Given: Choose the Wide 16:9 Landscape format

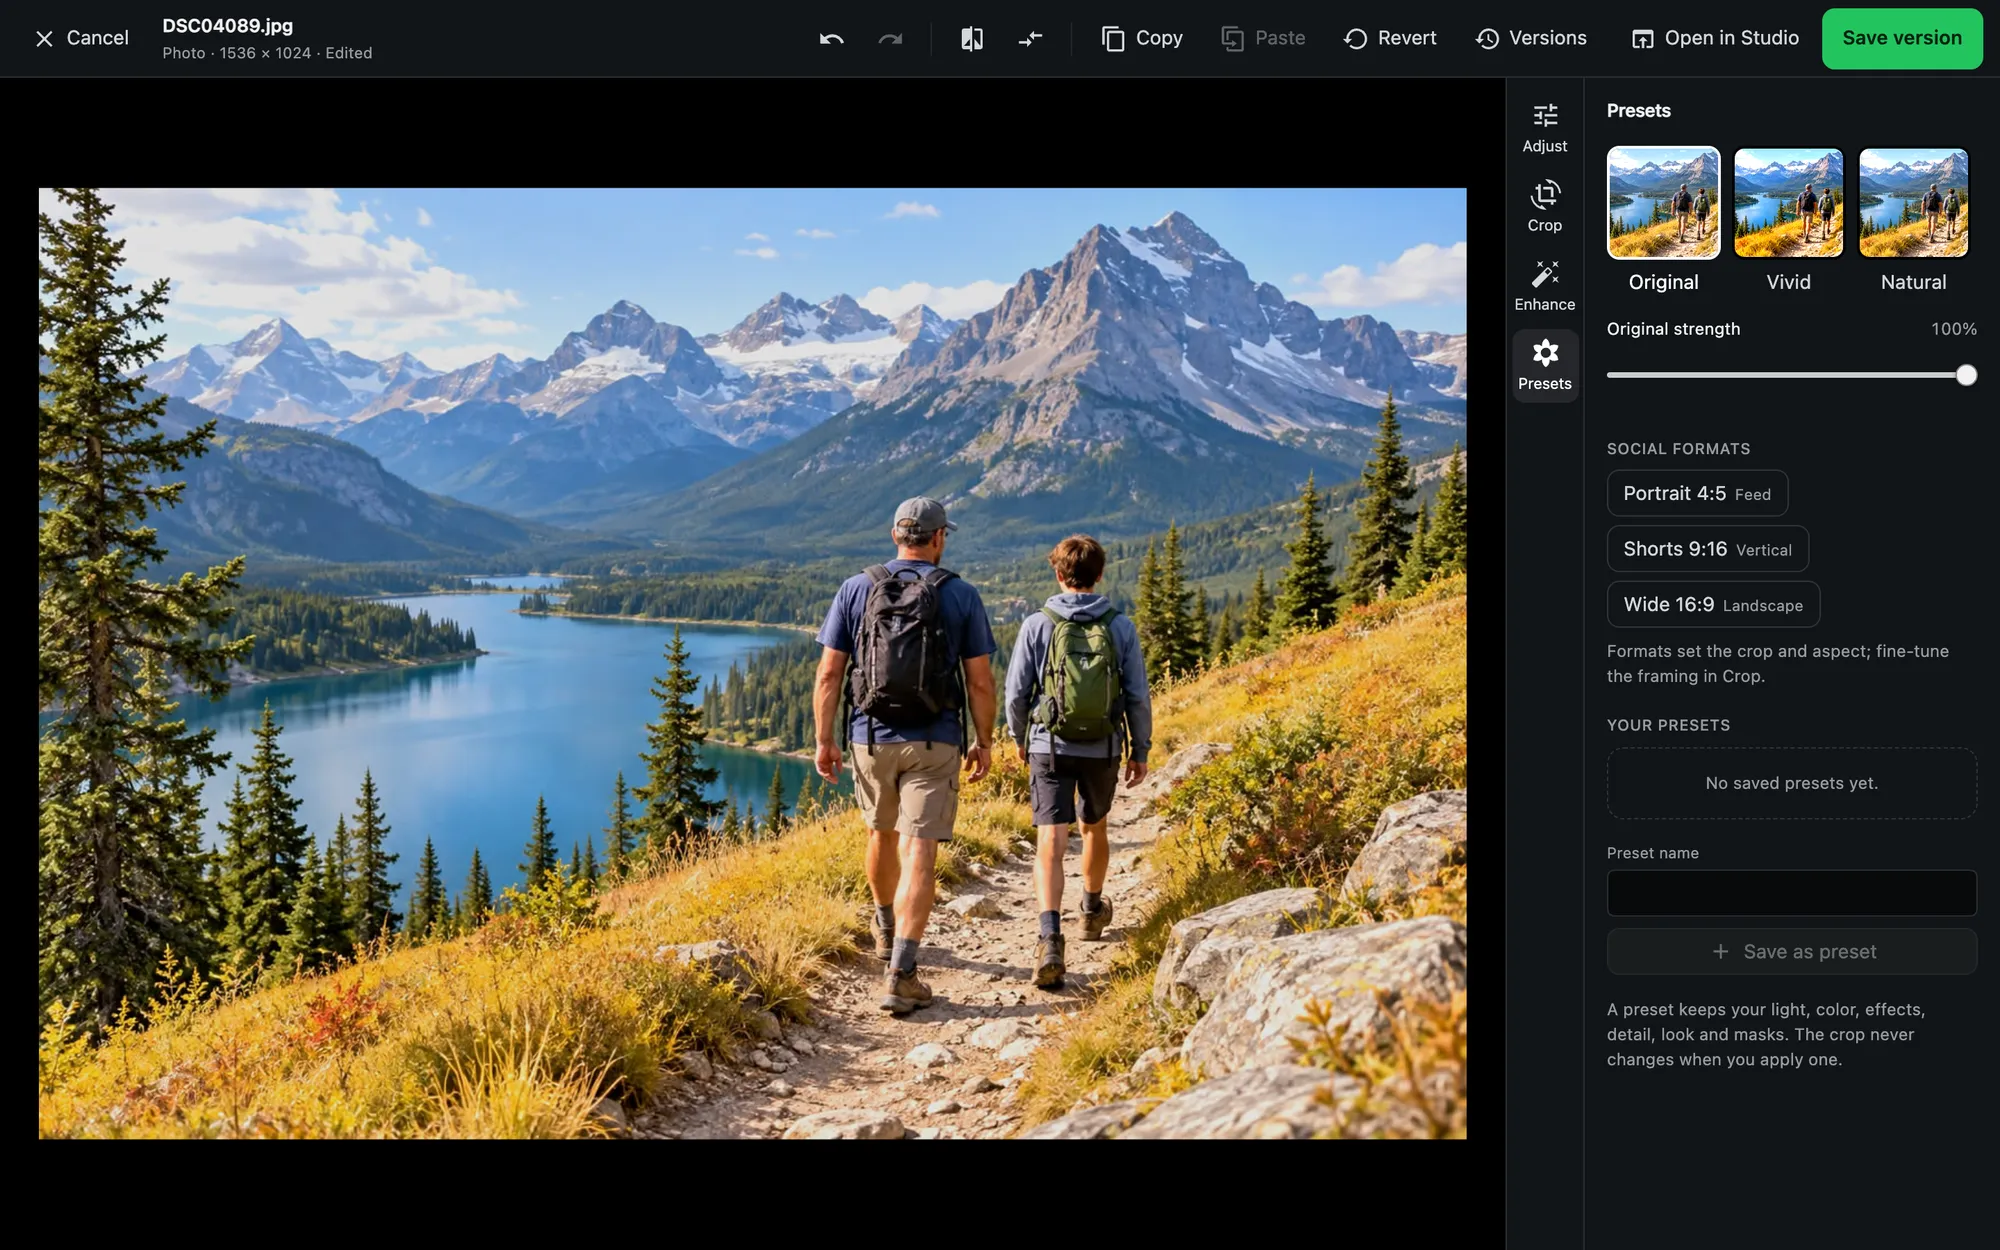Looking at the screenshot, I should [1713, 604].
